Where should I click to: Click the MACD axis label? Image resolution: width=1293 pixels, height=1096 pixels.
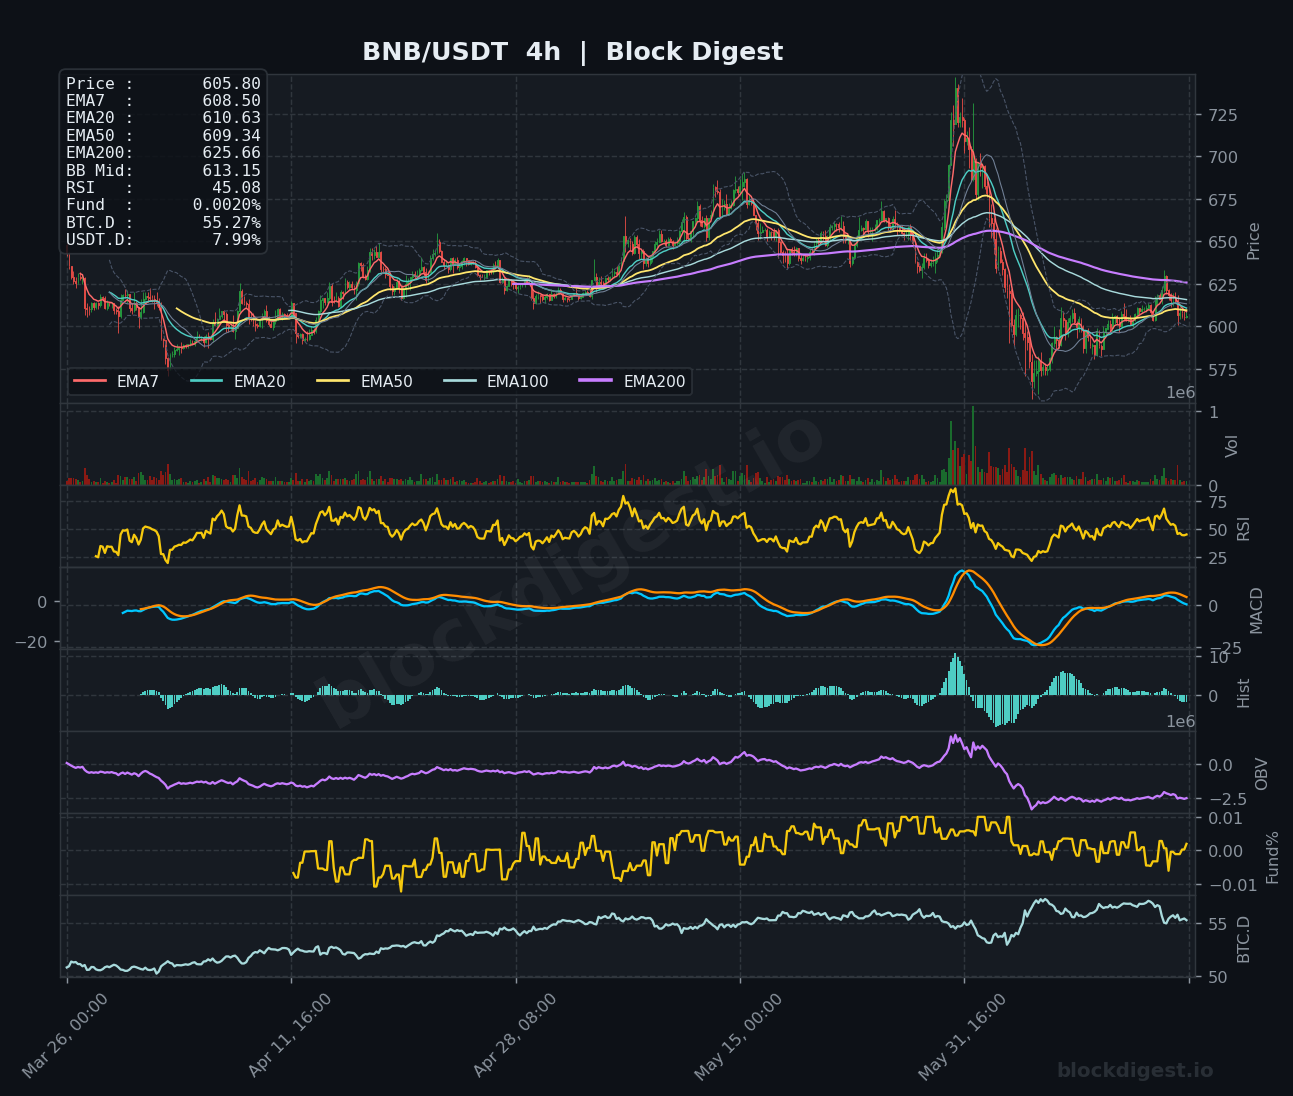coord(1256,610)
